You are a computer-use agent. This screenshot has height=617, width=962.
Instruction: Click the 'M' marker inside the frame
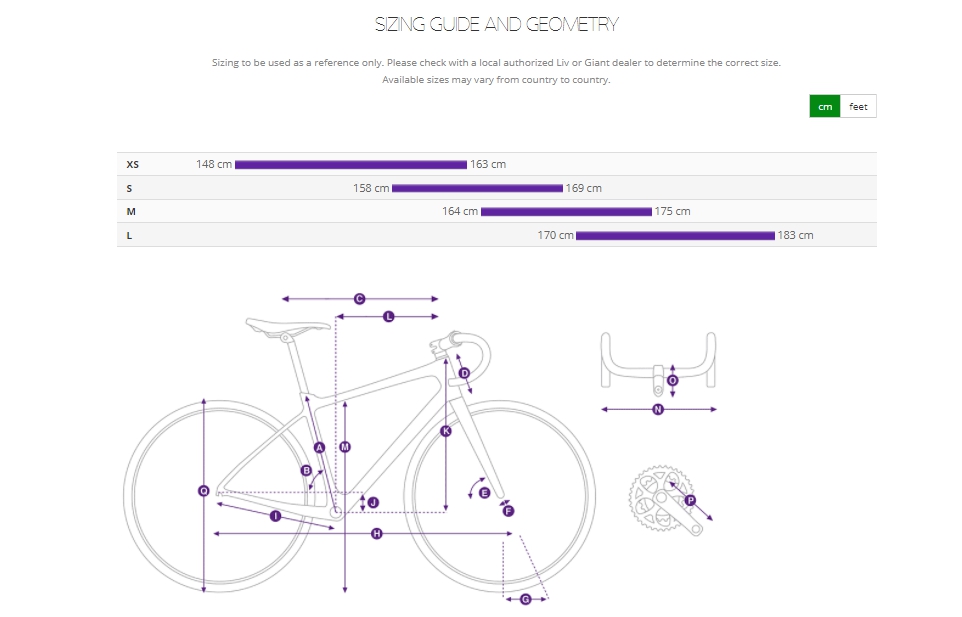345,447
